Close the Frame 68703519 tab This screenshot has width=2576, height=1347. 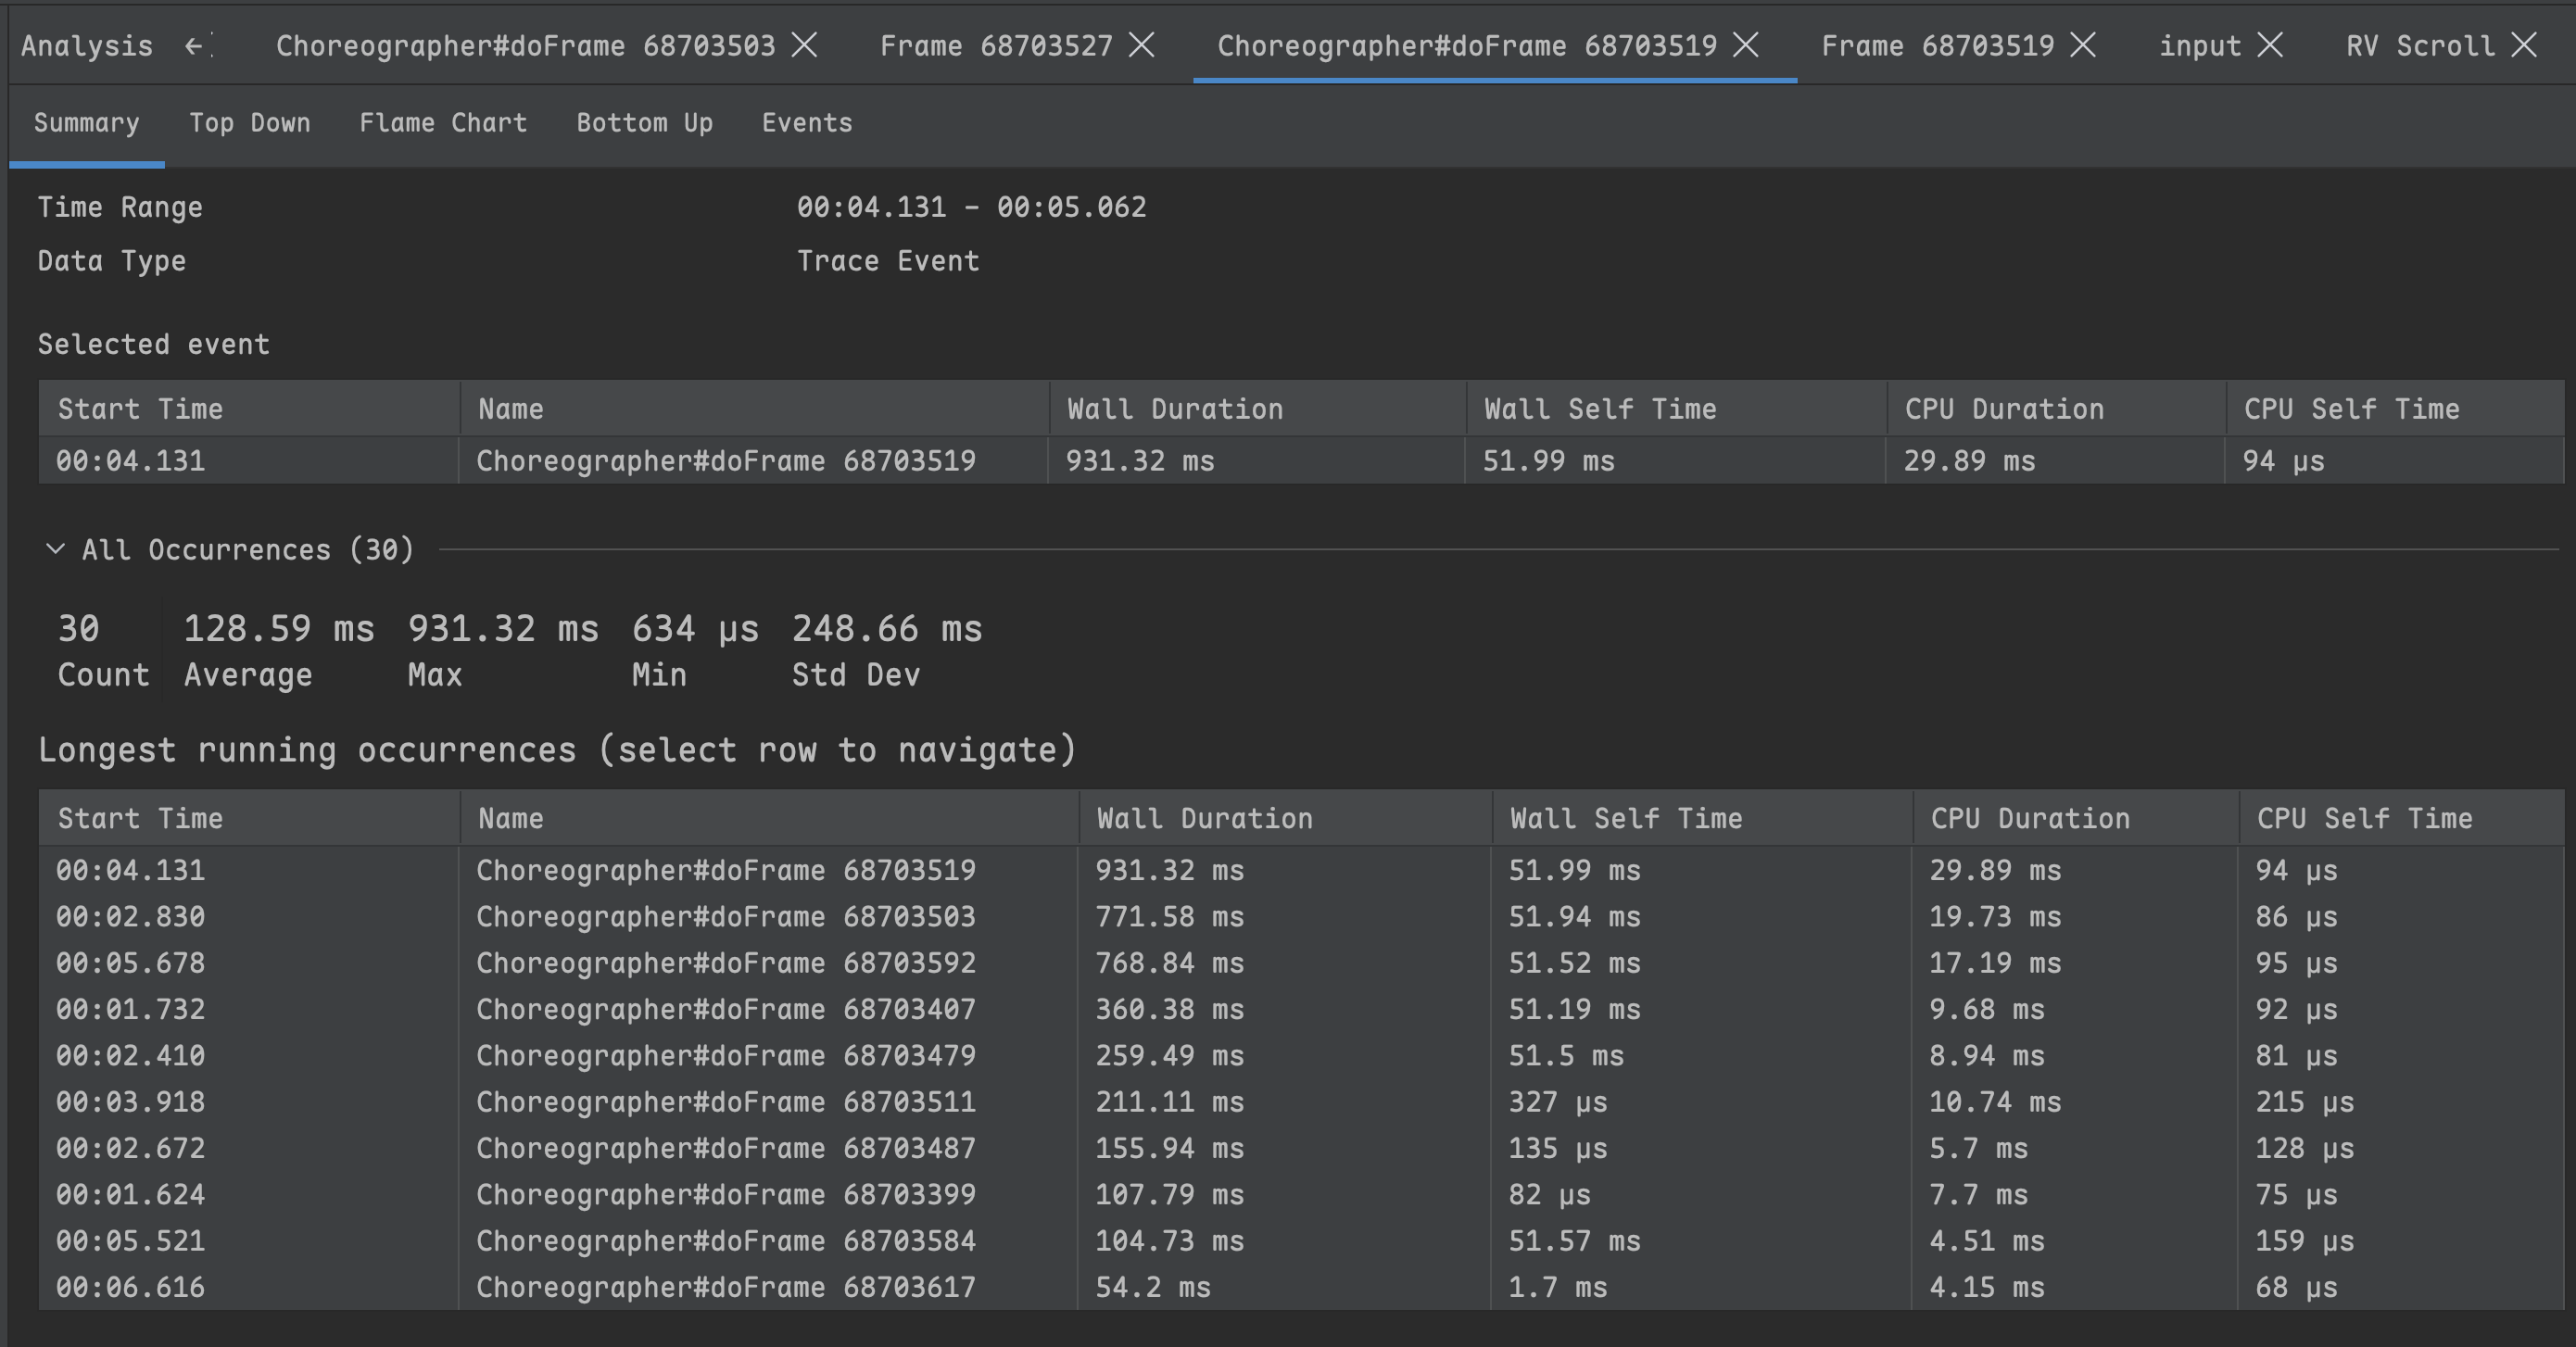[x=2083, y=45]
